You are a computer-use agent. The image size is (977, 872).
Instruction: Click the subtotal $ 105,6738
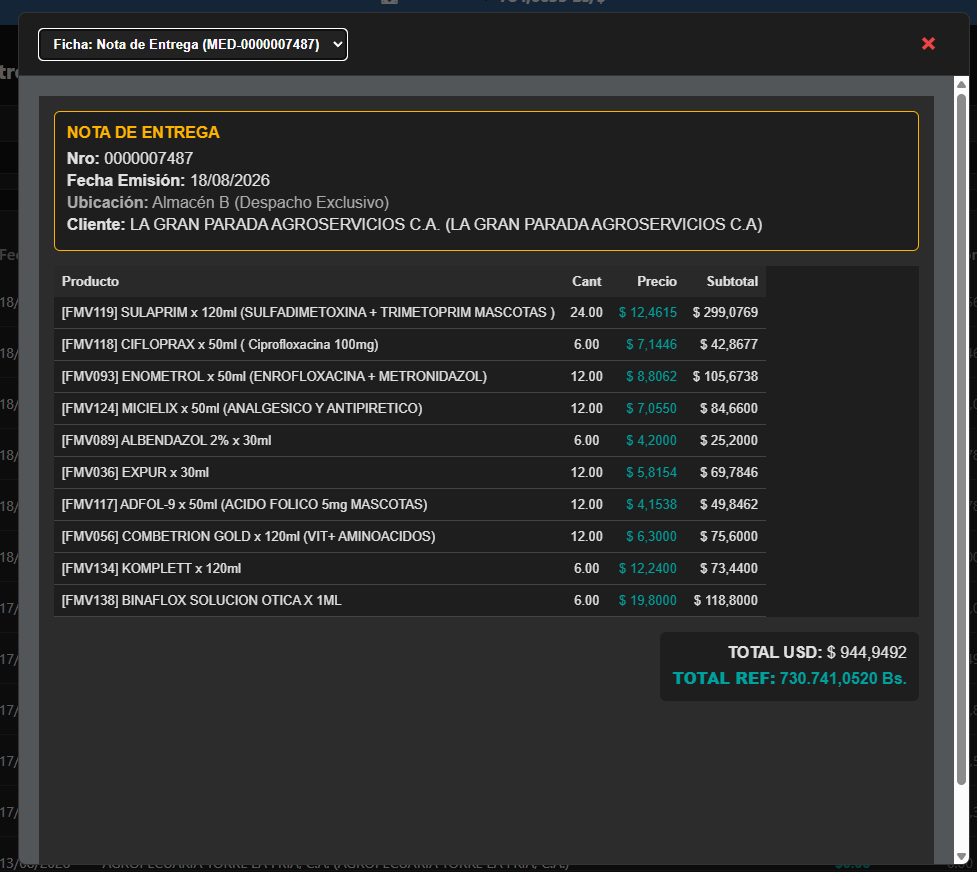[x=725, y=376]
